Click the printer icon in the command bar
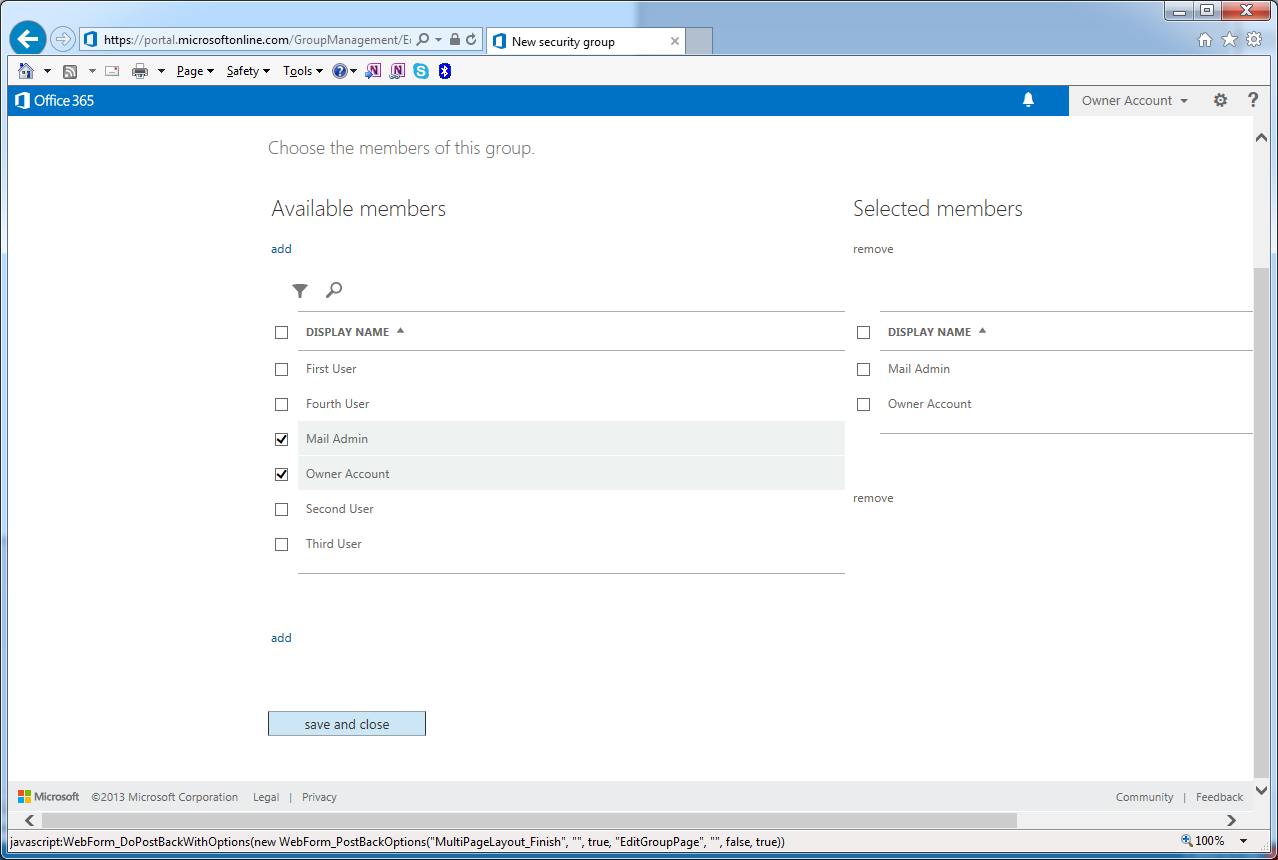 tap(140, 71)
